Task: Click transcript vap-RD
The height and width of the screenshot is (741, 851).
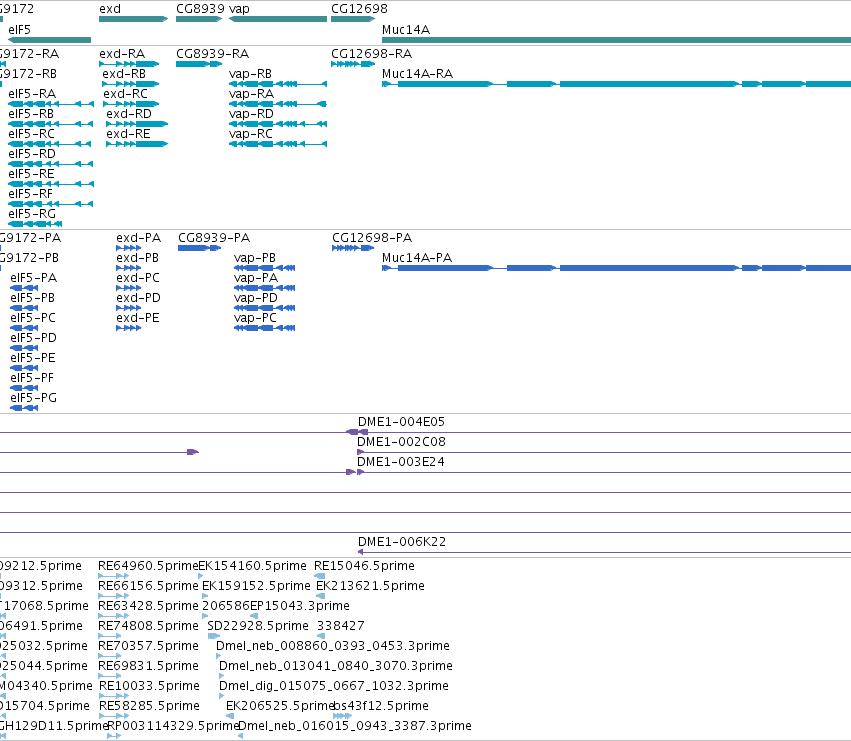Action: 278,124
